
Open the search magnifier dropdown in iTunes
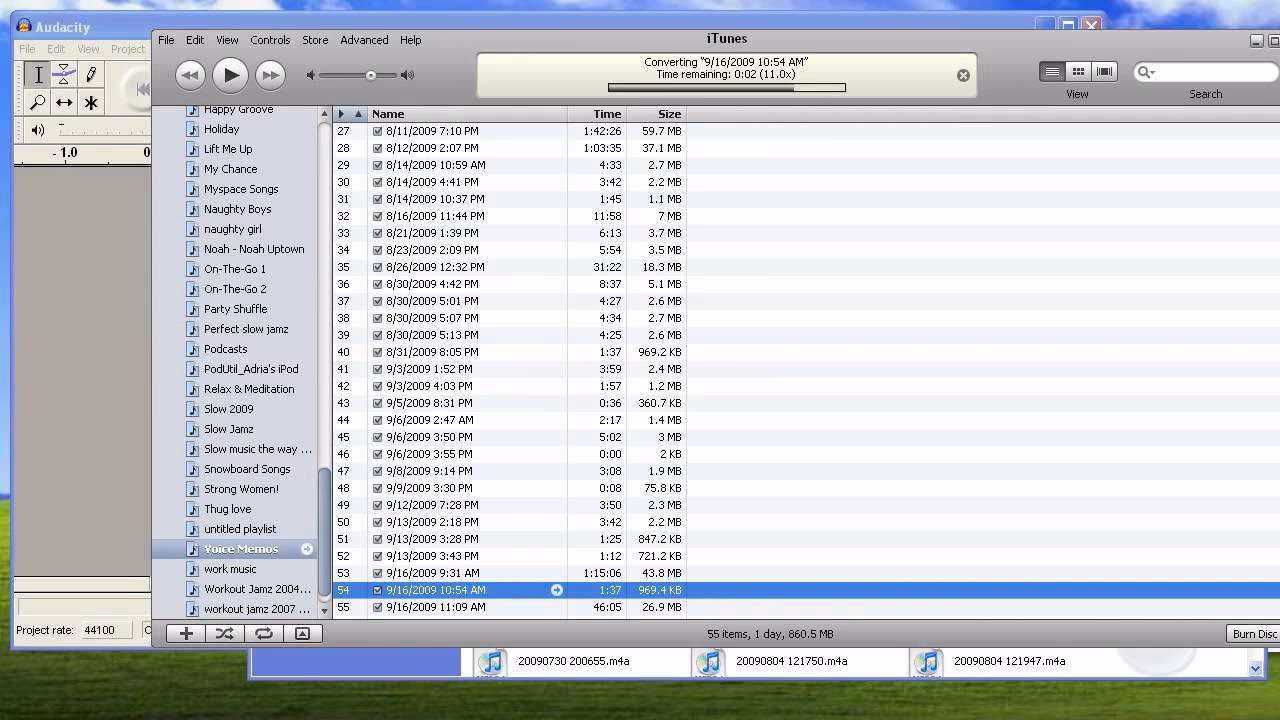tap(1146, 72)
